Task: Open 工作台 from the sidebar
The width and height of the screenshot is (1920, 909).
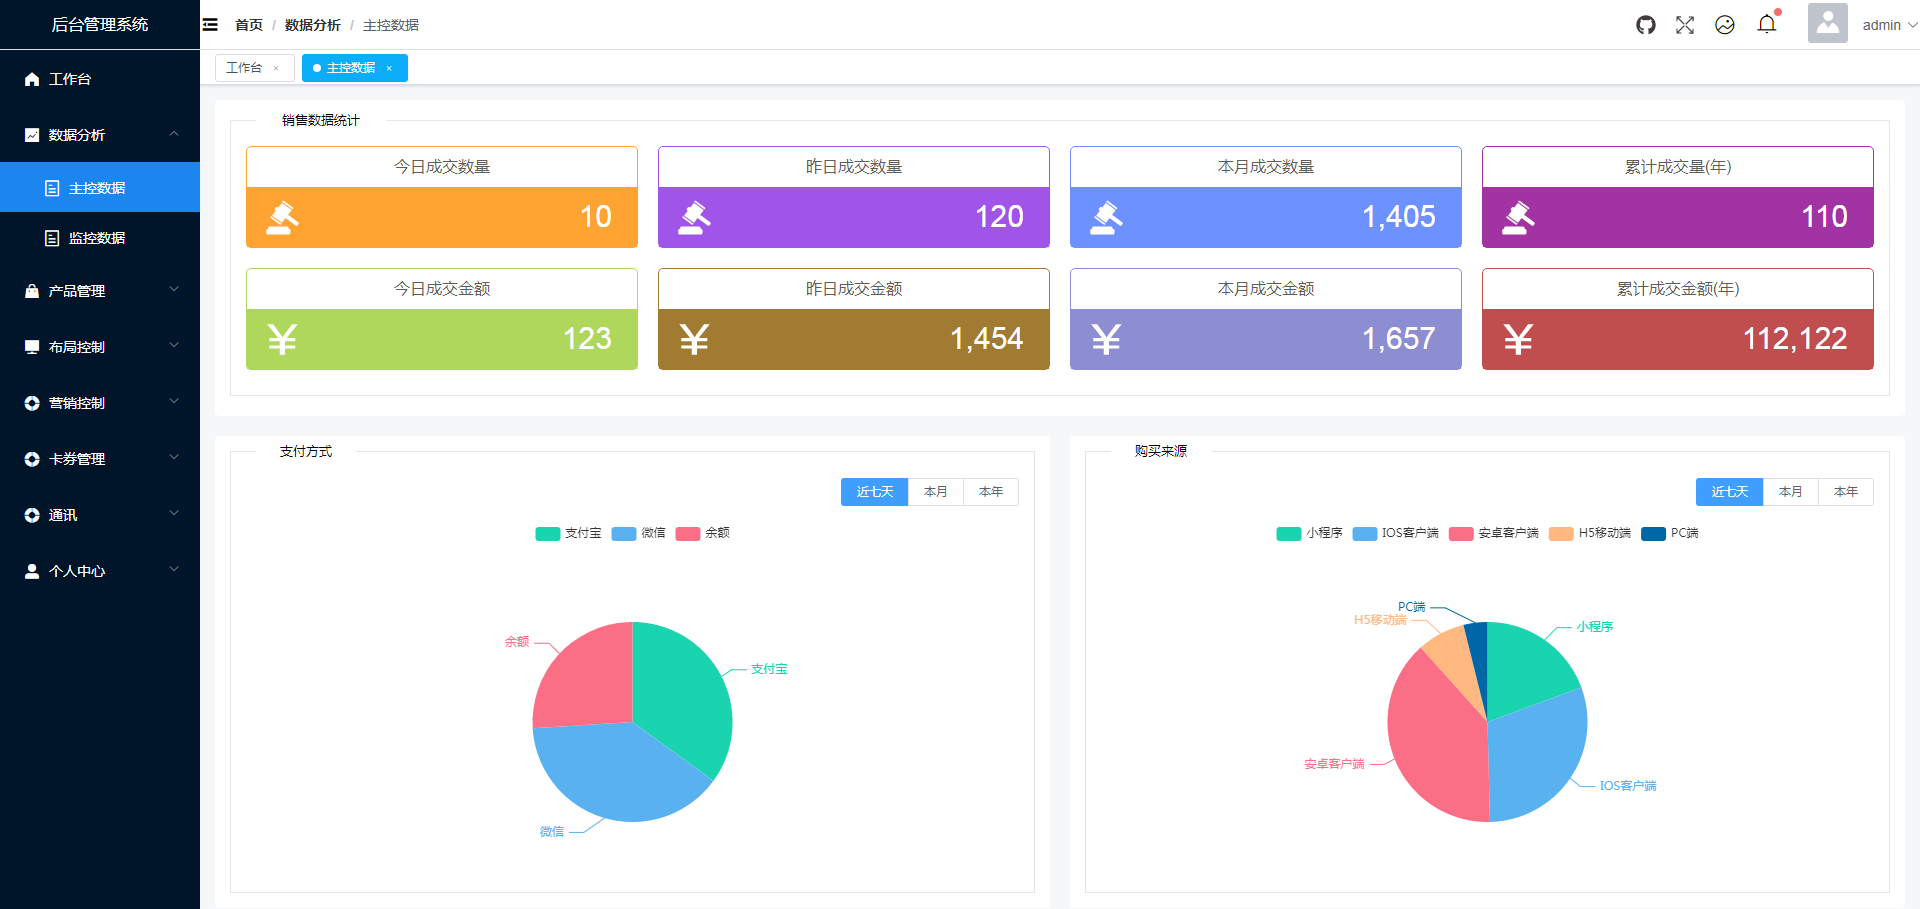Action: tap(70, 79)
